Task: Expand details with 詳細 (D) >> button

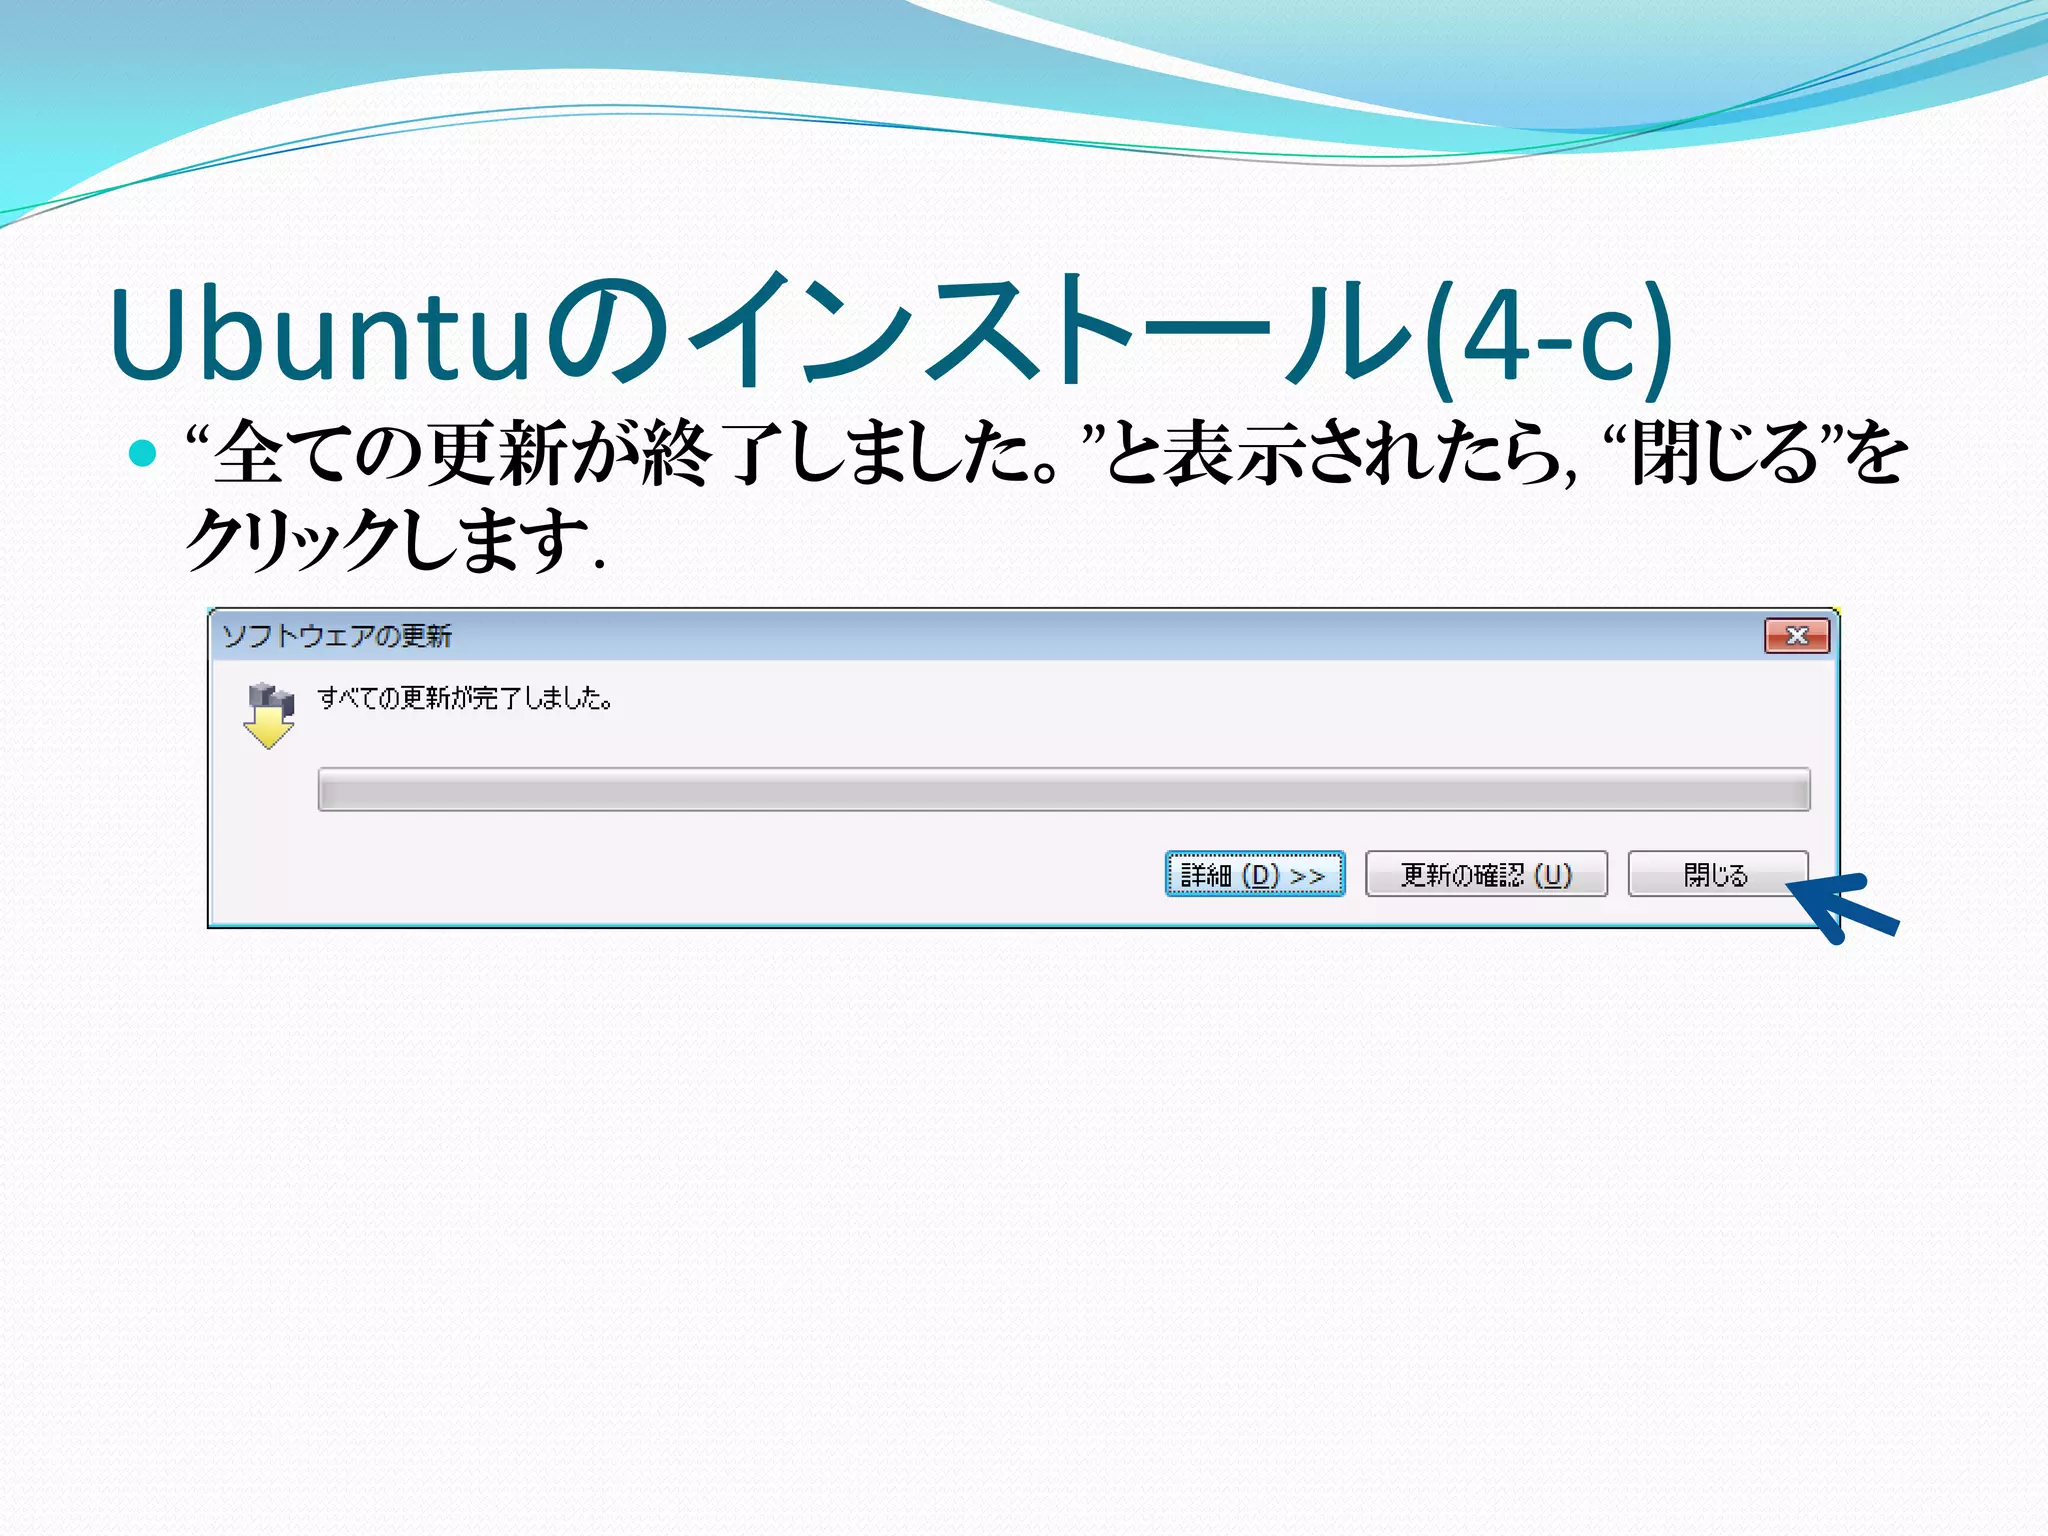Action: tap(1255, 874)
